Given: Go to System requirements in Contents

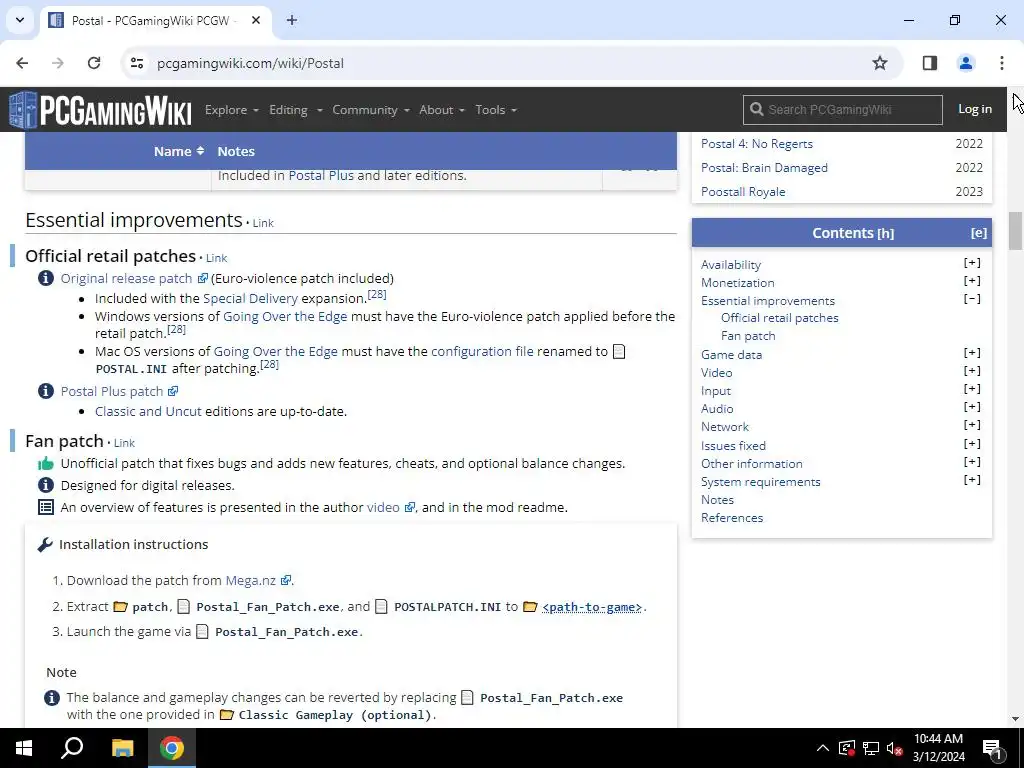Looking at the screenshot, I should tap(760, 482).
